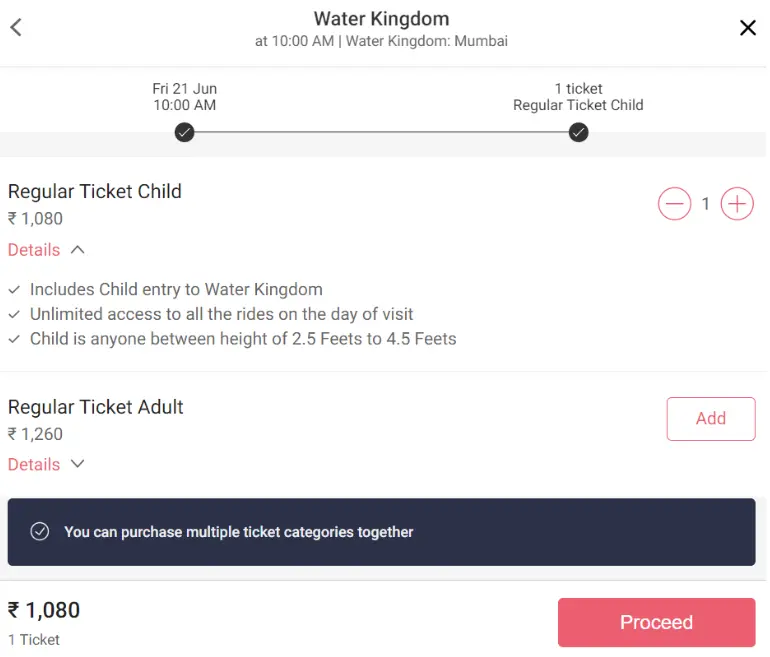Click the ₹ 1,080 total amount
Viewport: 770px width, 657px height.
pos(44,610)
